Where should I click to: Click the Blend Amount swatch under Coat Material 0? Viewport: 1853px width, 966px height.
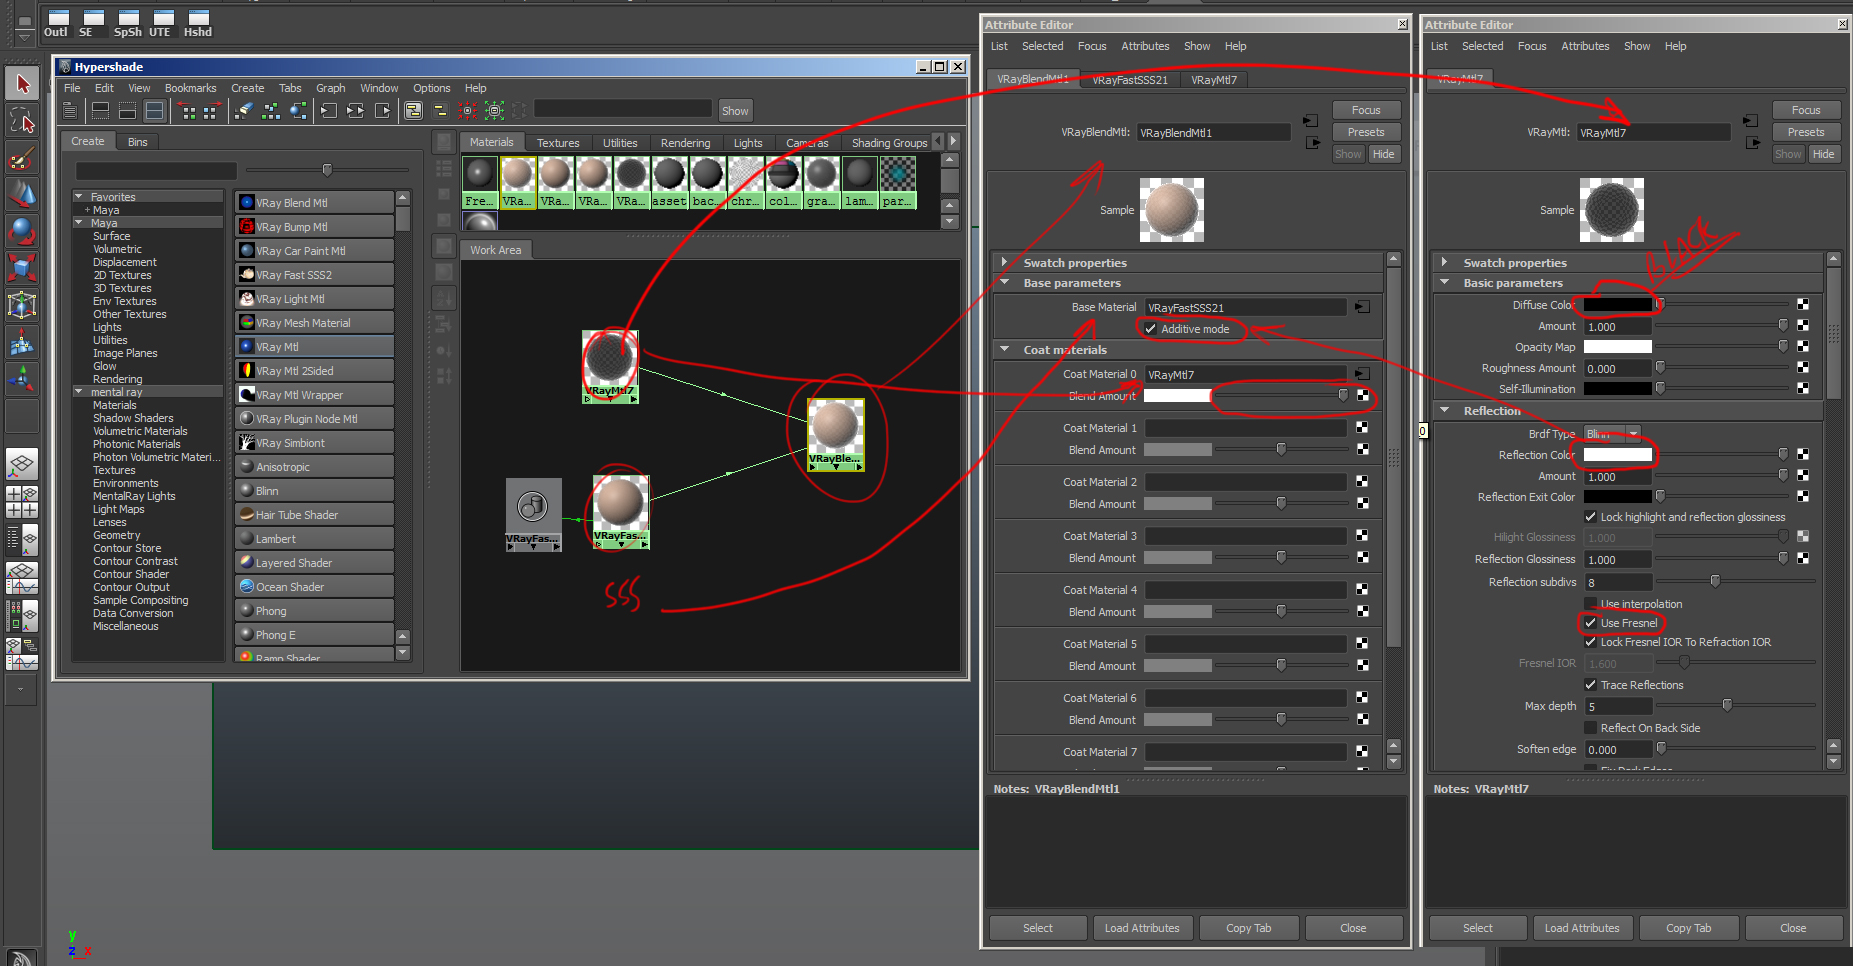coord(1178,396)
